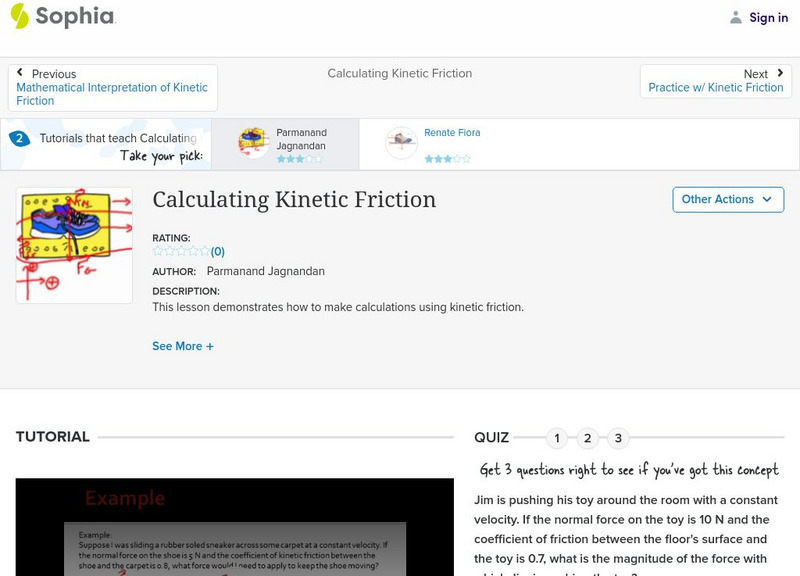Select Renate Fiora's tutorial avatar
Image resolution: width=800 pixels, height=576 pixels.
pyautogui.click(x=403, y=139)
